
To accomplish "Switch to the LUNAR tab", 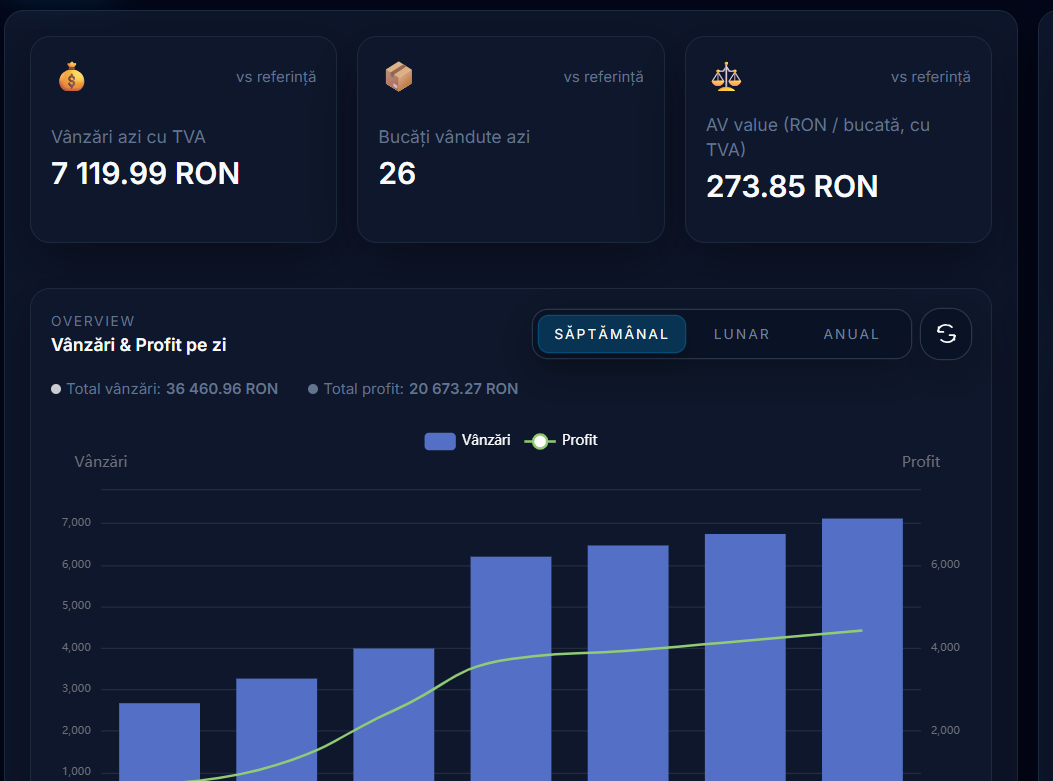I will [741, 333].
